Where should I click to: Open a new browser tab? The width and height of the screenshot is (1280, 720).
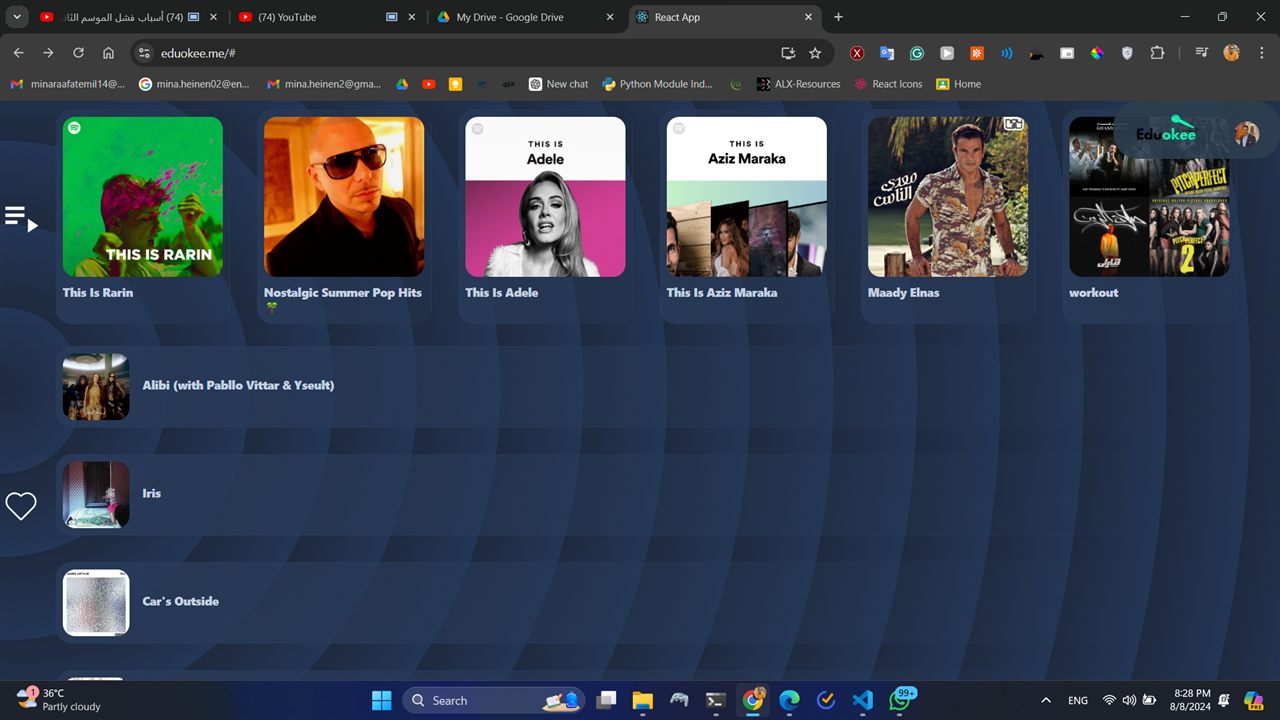point(838,17)
